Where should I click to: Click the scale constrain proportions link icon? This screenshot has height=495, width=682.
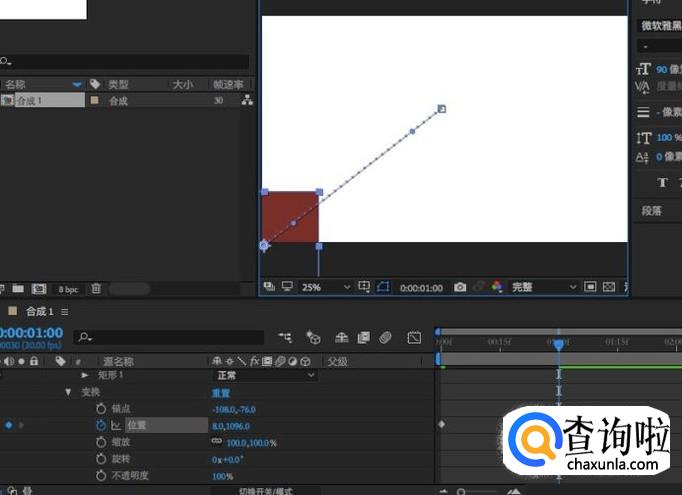216,442
